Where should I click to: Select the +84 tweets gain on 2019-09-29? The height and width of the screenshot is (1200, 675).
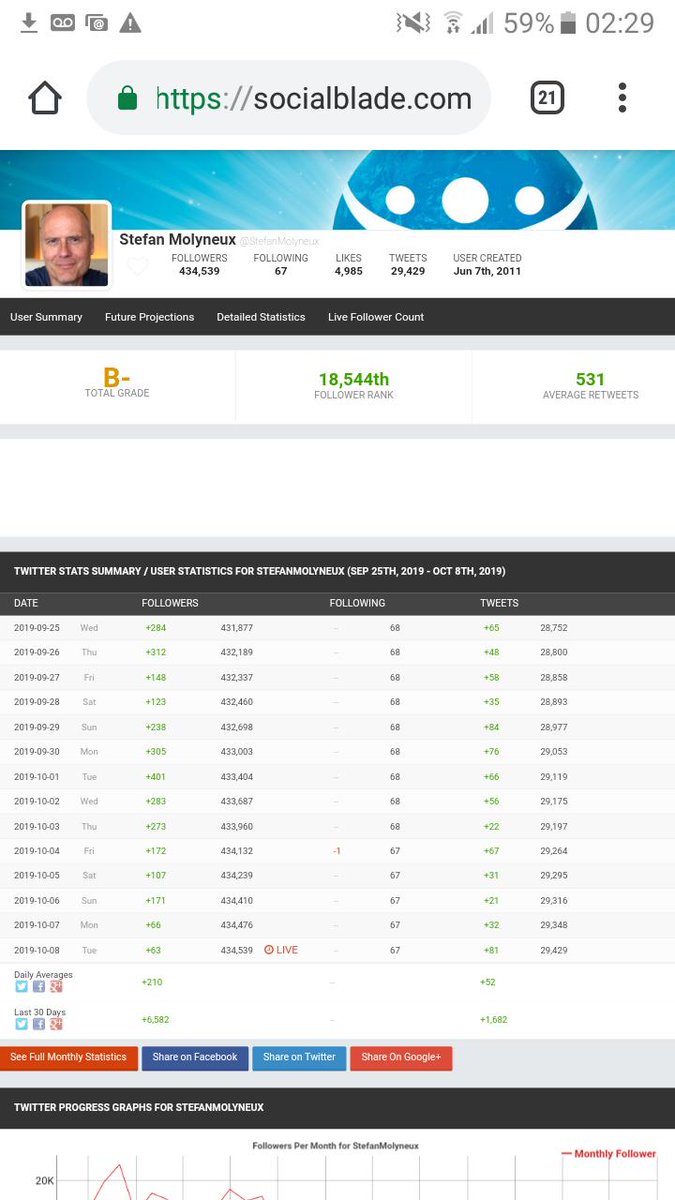click(x=491, y=727)
